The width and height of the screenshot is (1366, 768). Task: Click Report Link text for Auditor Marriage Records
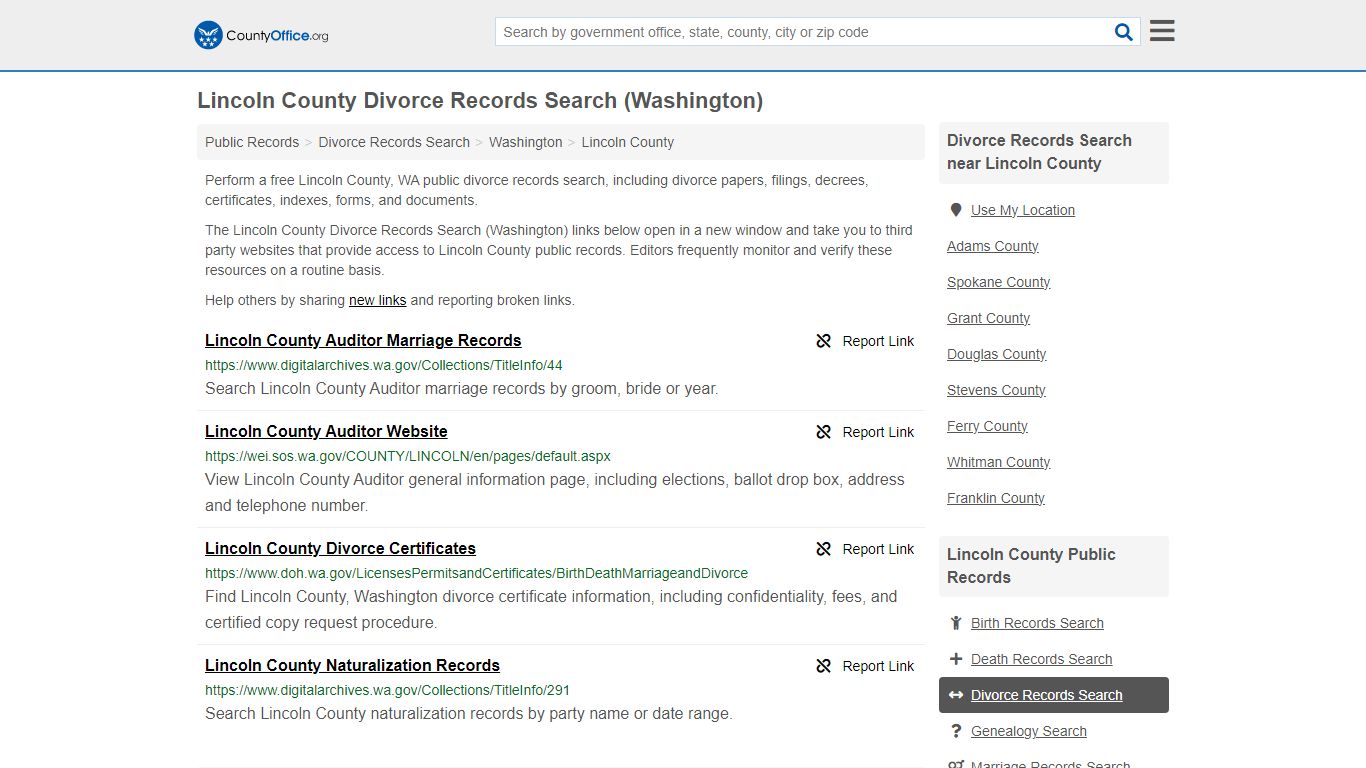tap(878, 341)
